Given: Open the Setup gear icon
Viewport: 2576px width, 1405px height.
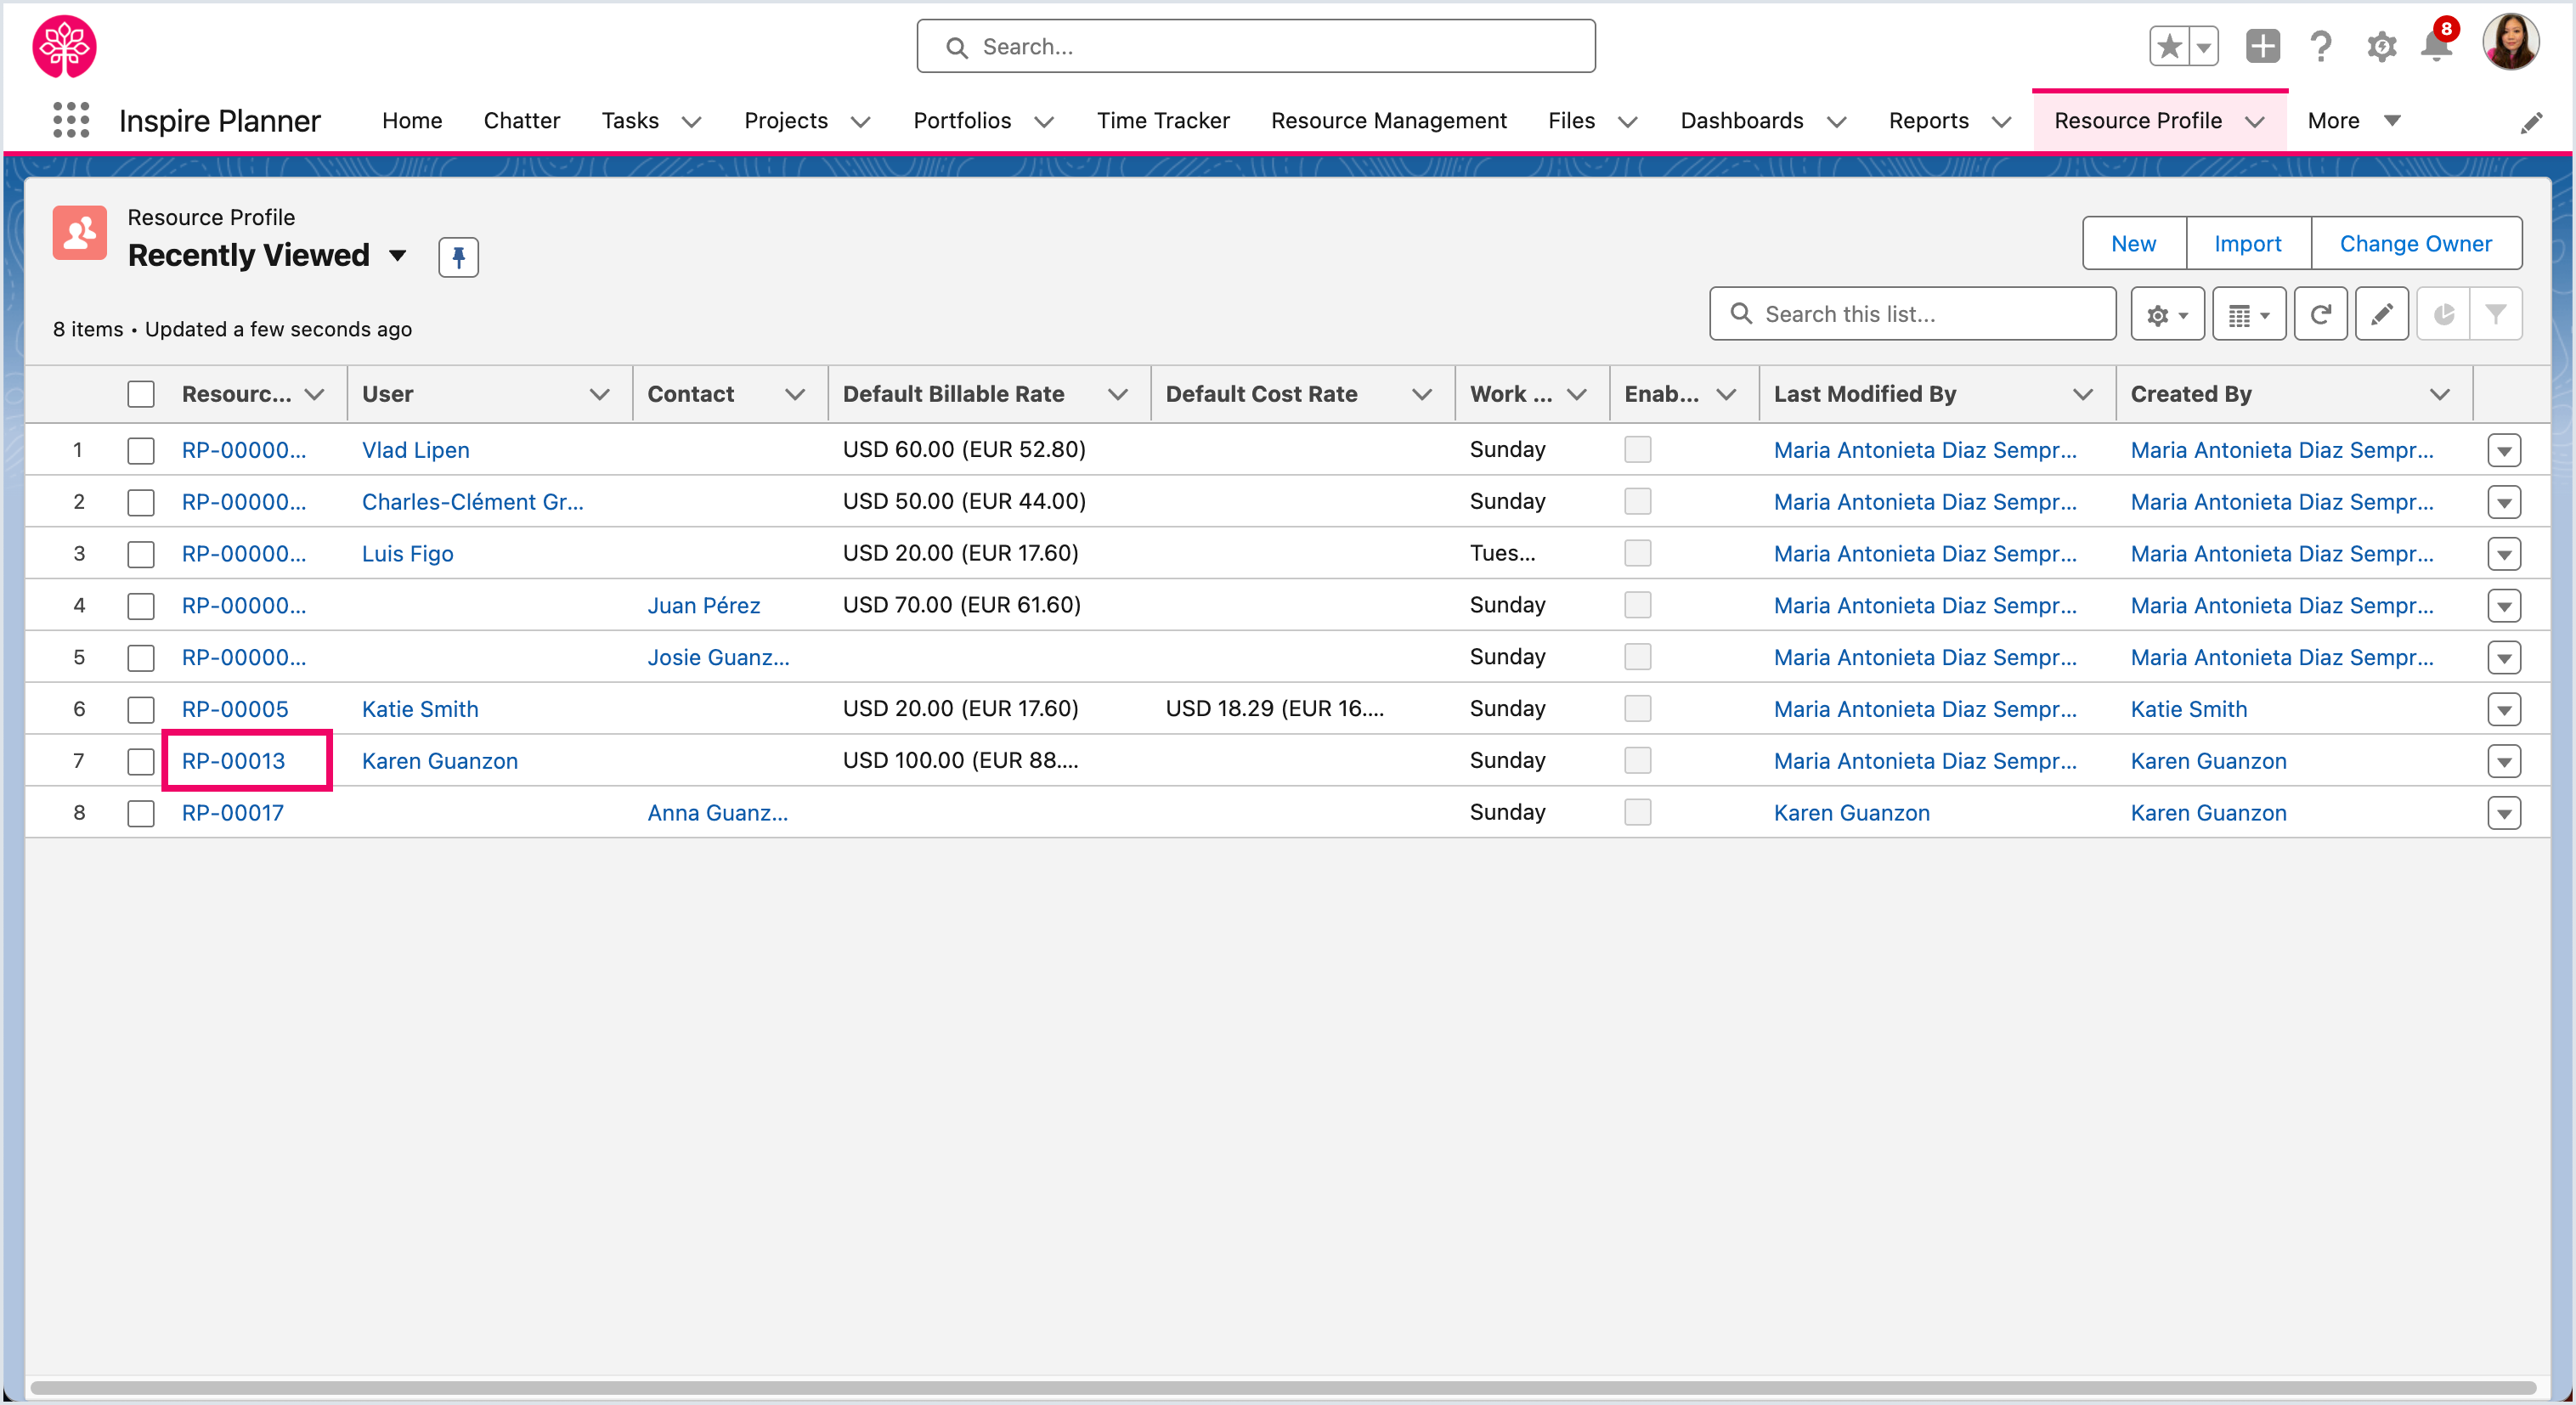Looking at the screenshot, I should pos(2381,46).
